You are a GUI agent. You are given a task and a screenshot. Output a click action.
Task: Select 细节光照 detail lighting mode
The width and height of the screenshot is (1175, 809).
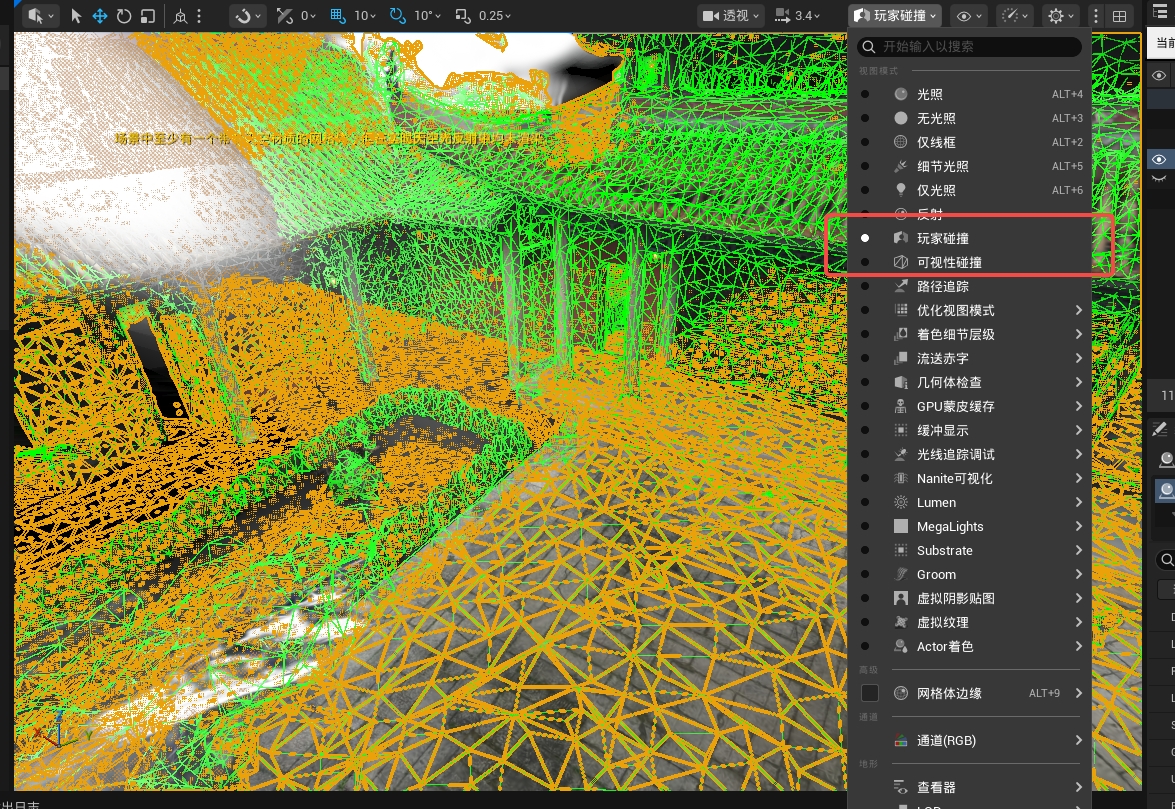969,166
